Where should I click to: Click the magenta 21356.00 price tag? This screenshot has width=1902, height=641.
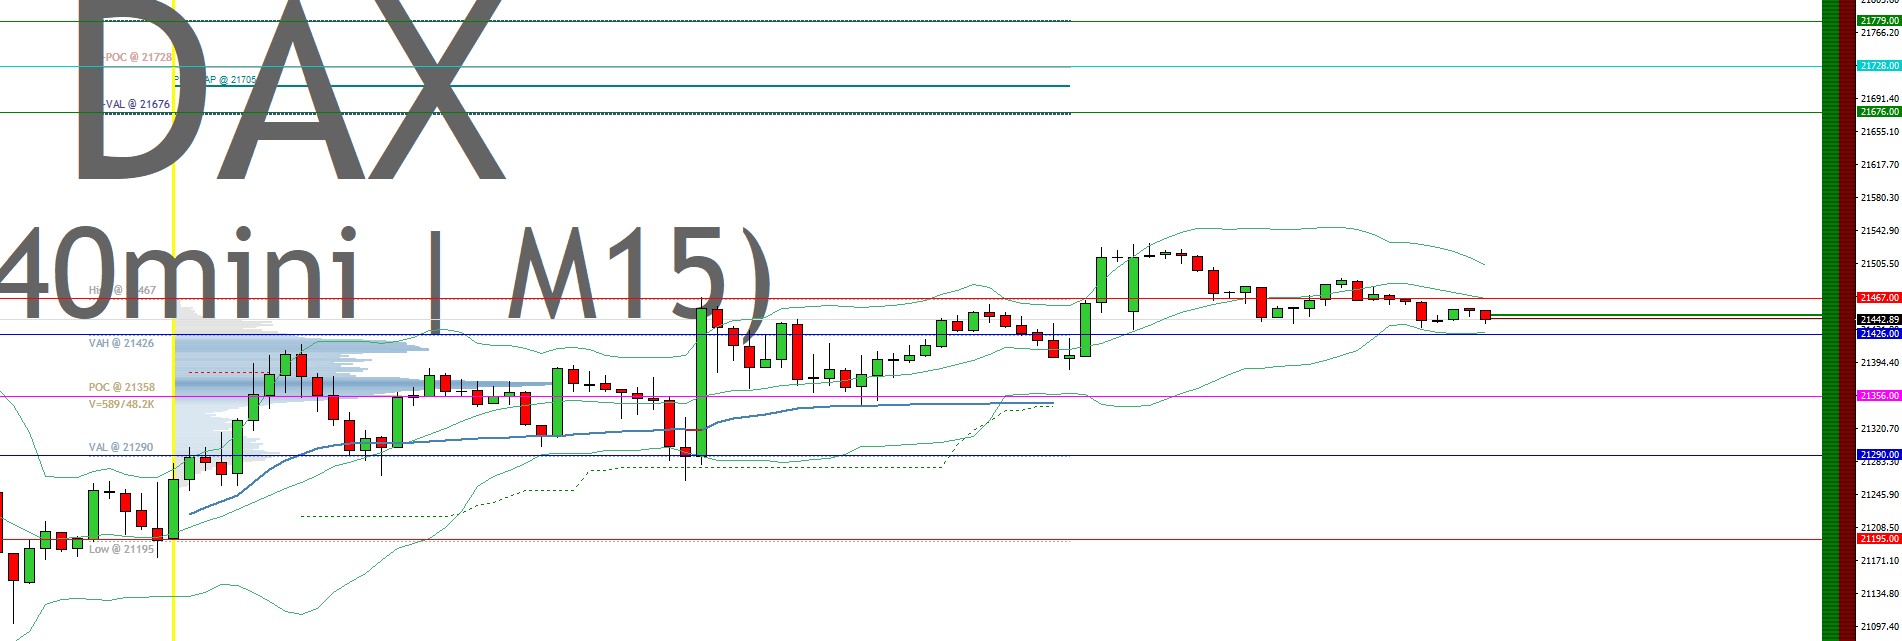pos(1879,396)
